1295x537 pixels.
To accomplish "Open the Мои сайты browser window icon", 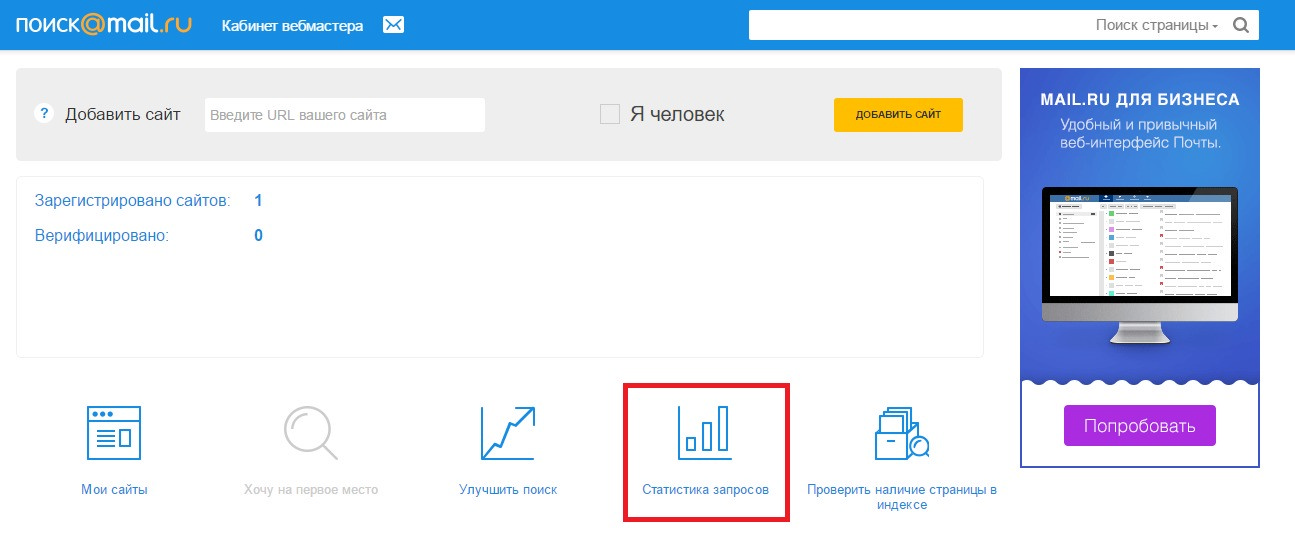I will (114, 433).
